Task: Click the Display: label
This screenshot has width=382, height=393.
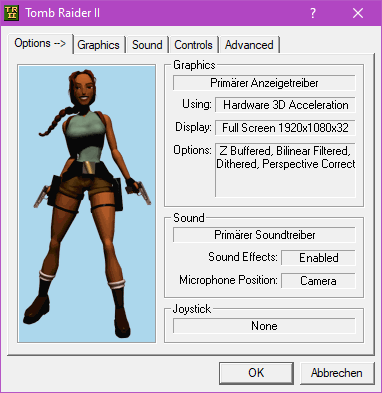Action: tap(193, 127)
